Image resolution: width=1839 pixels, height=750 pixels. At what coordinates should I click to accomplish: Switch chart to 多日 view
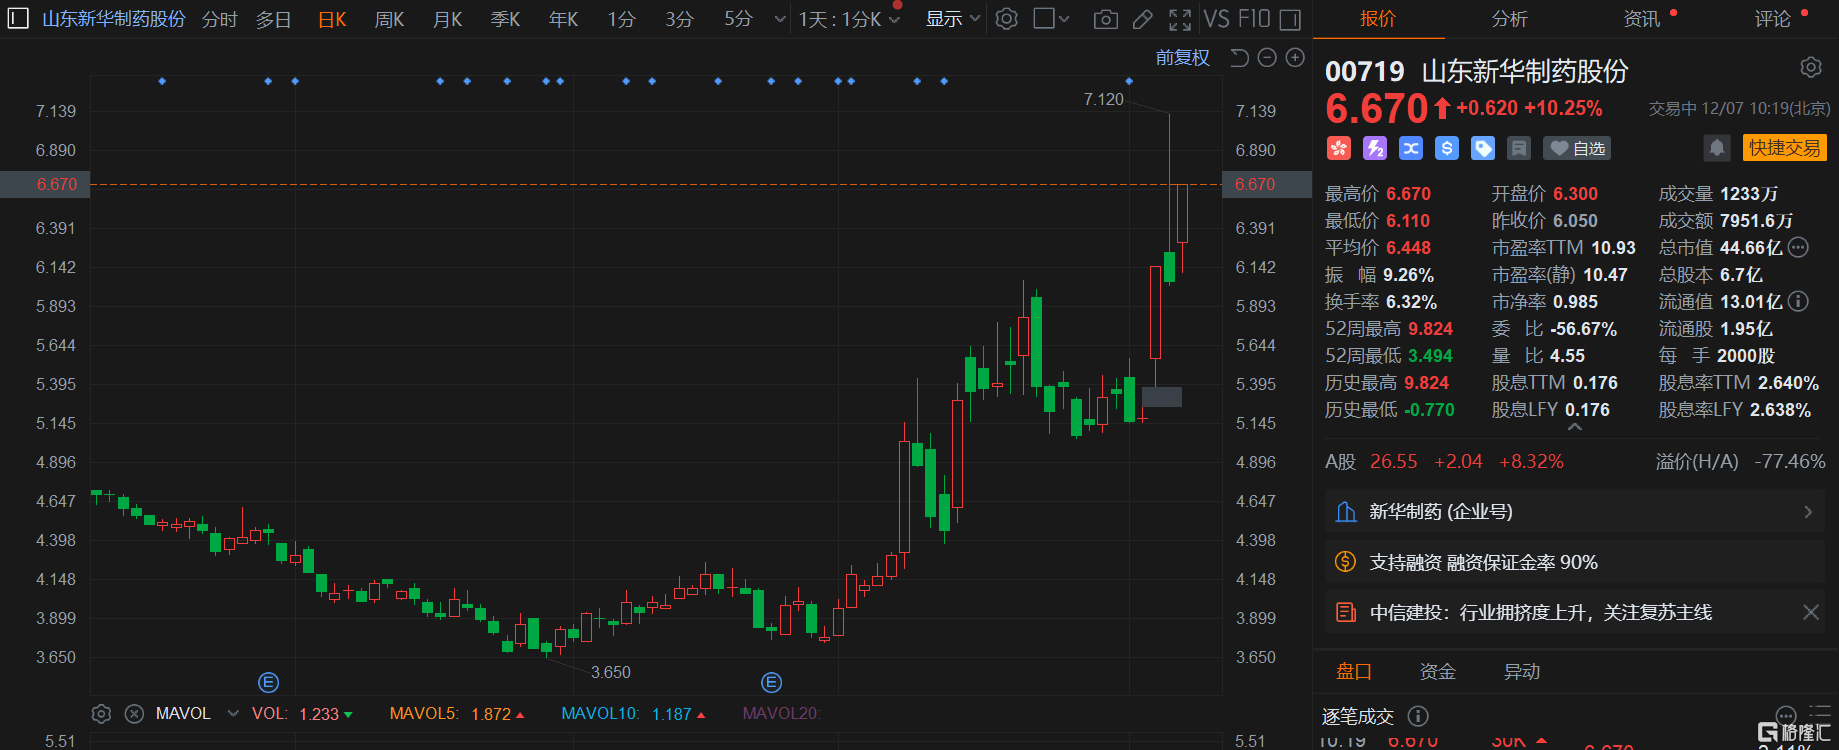point(274,19)
